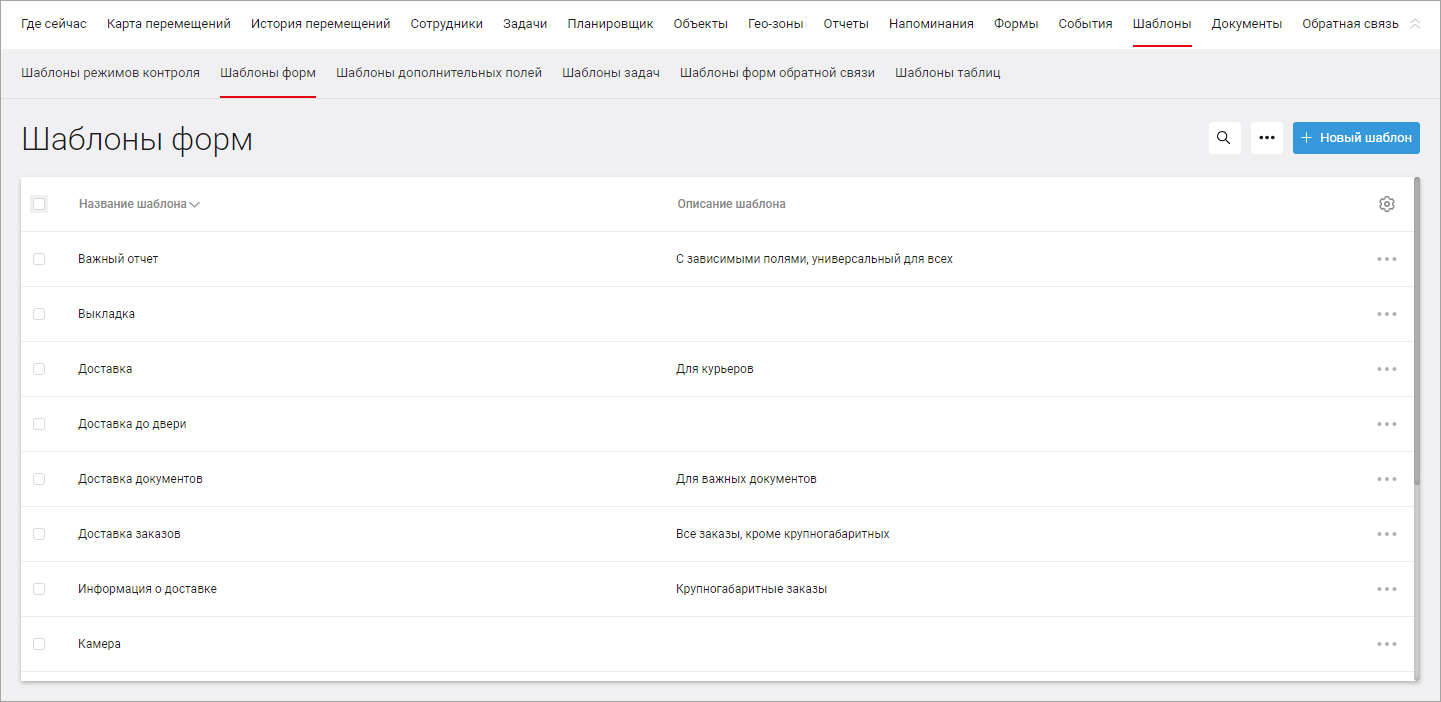1441x702 pixels.
Task: Tick the checkbox for Доставка до двери
Action: click(39, 424)
